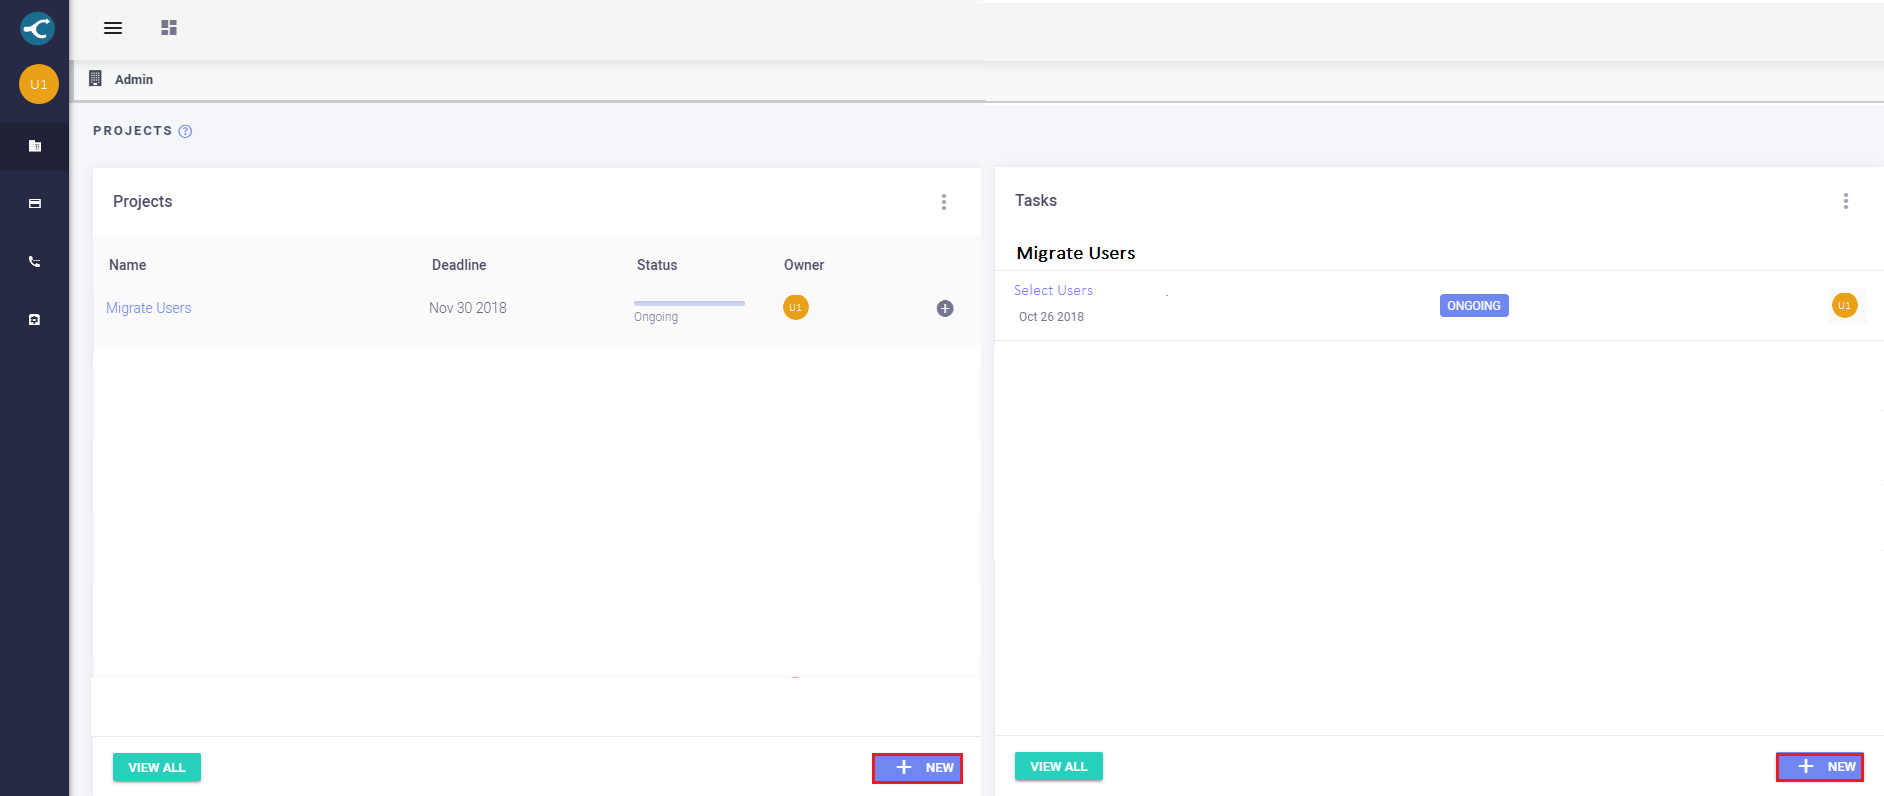The width and height of the screenshot is (1884, 796).
Task: Open the hamburger menu
Action: [113, 28]
